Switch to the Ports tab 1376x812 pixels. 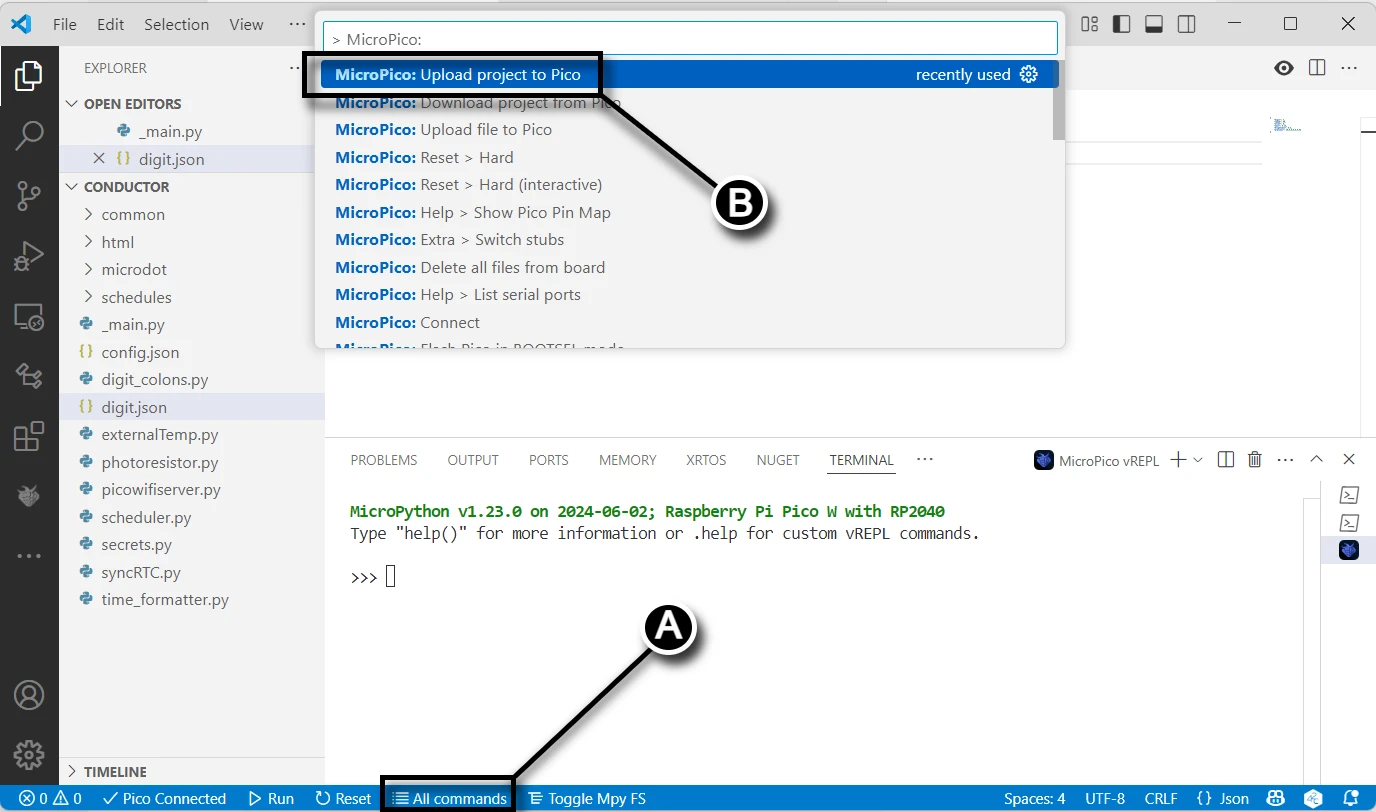pyautogui.click(x=548, y=460)
